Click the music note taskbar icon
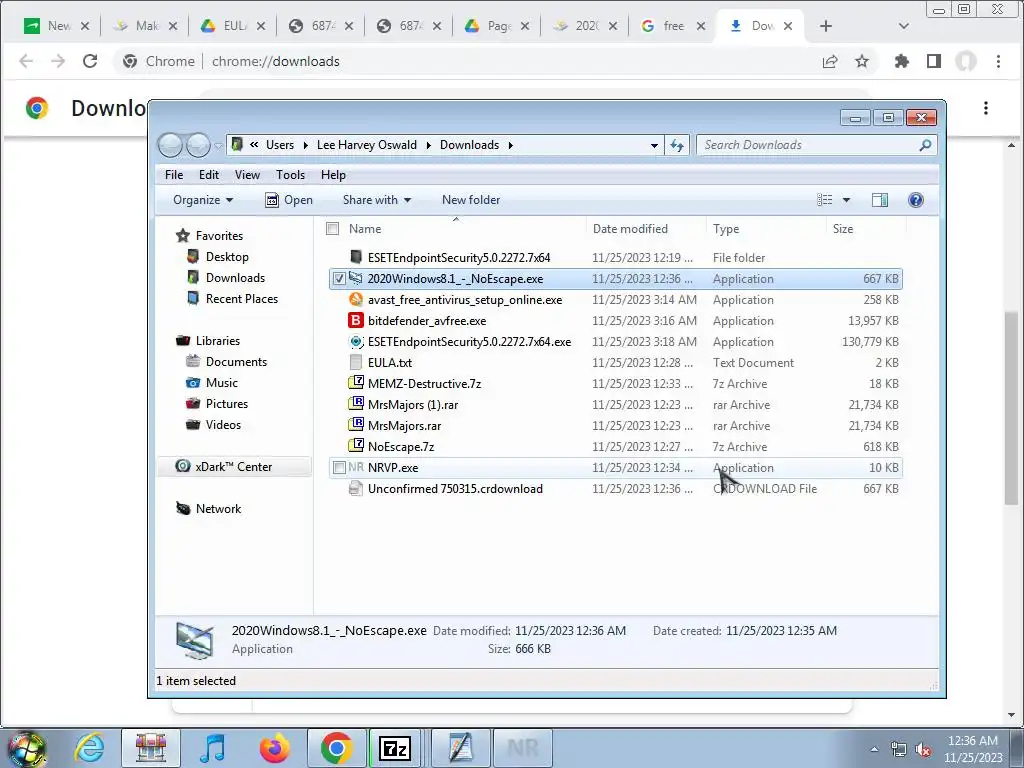Viewport: 1024px width, 768px height. click(213, 748)
